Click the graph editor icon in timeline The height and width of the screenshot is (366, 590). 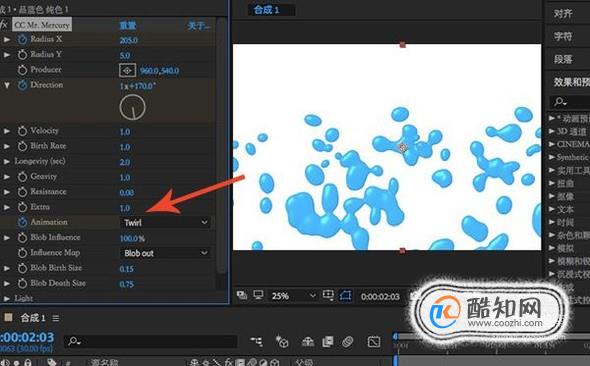(374, 342)
